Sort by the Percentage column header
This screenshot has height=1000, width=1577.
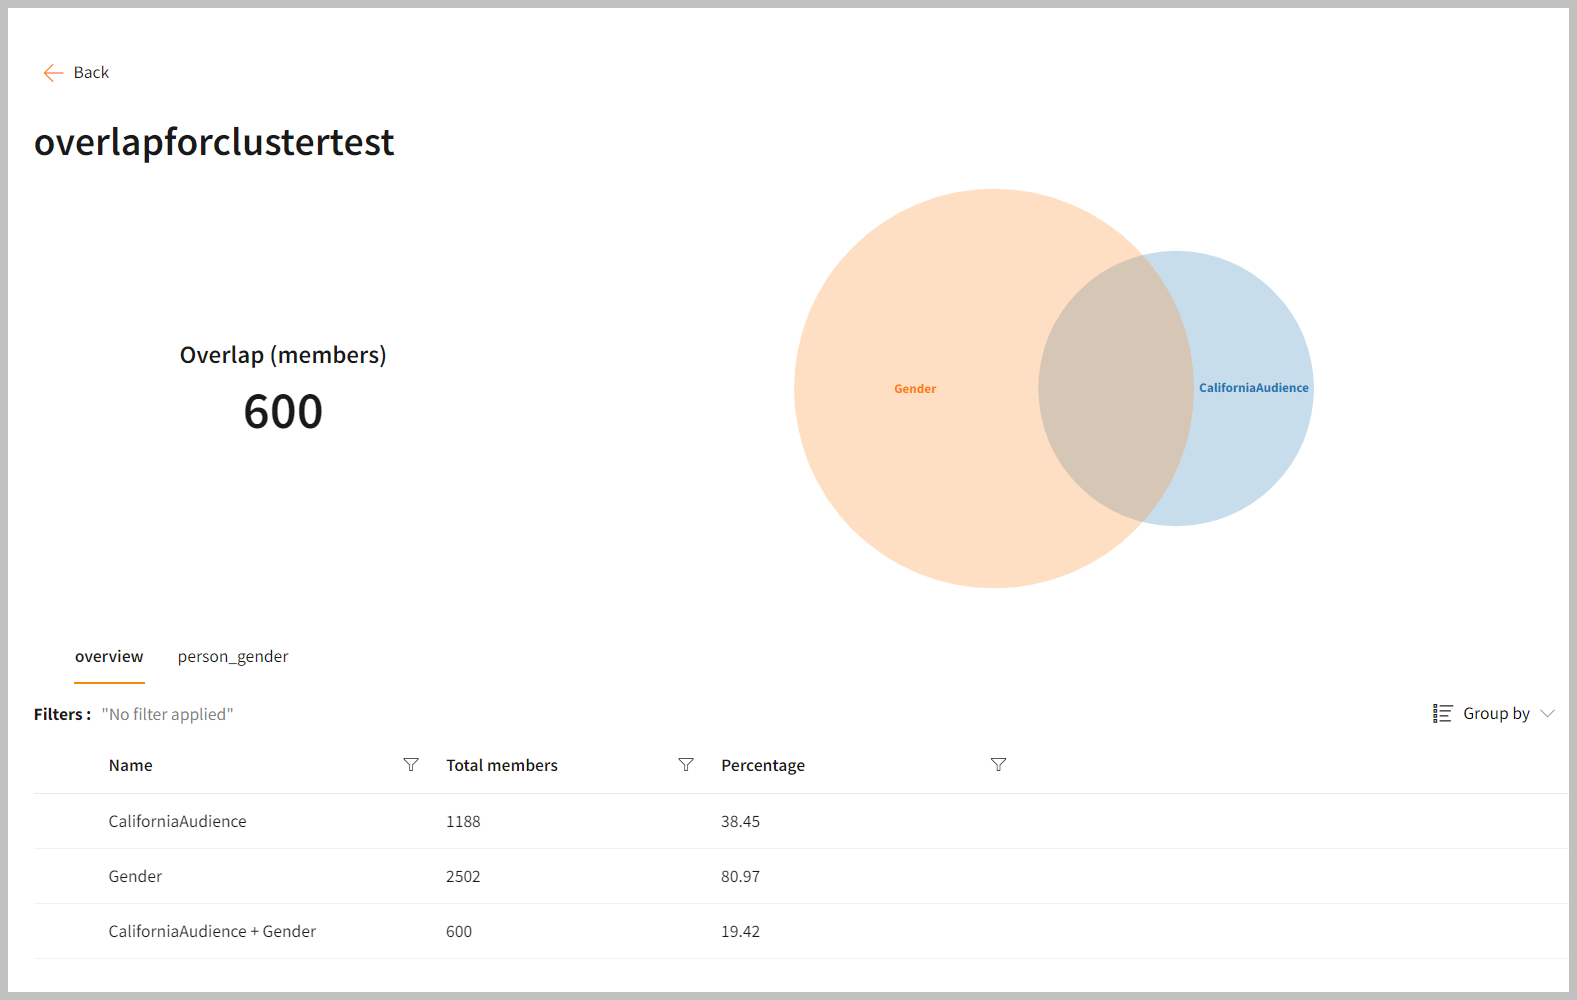click(x=763, y=766)
